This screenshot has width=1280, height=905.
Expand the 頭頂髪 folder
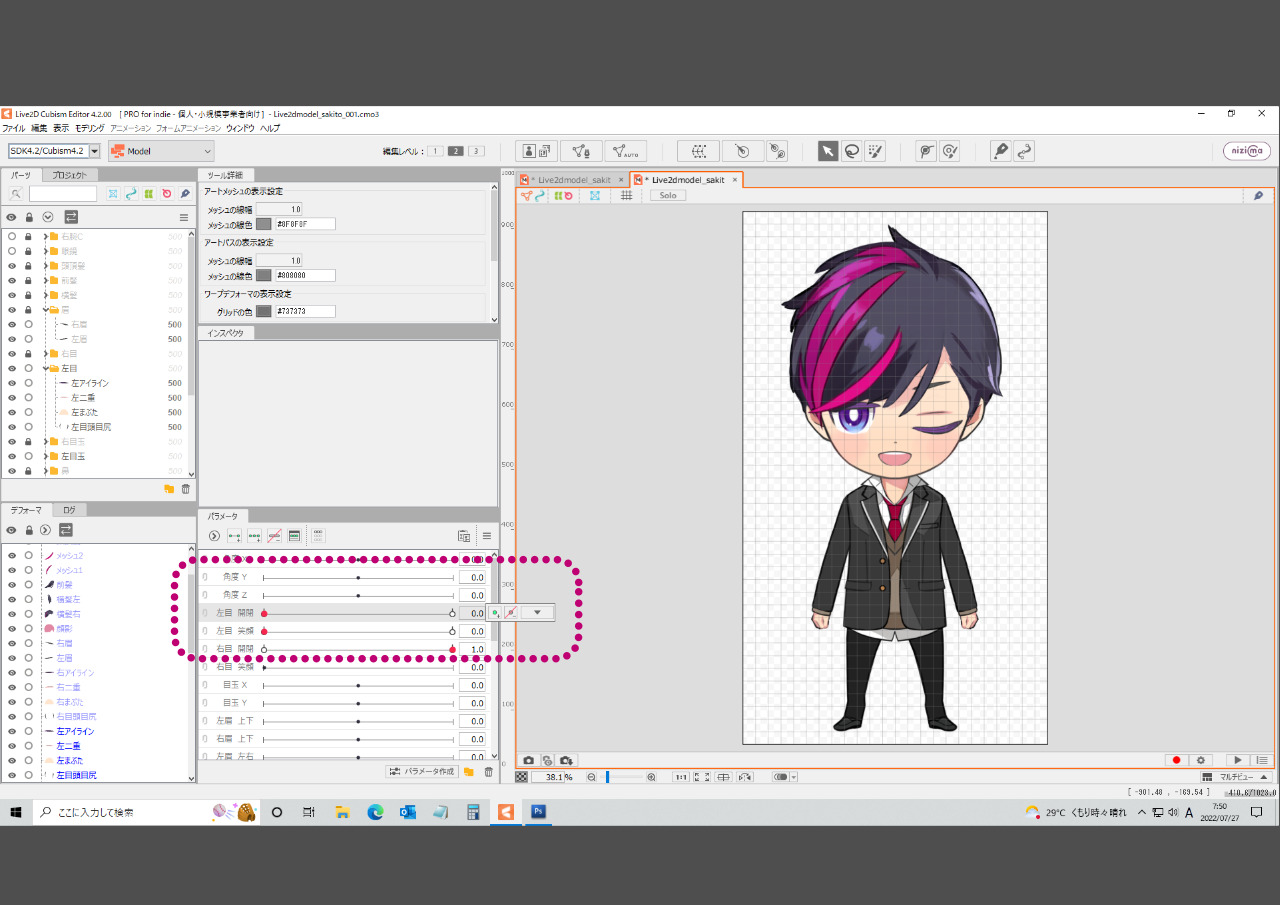tap(45, 266)
